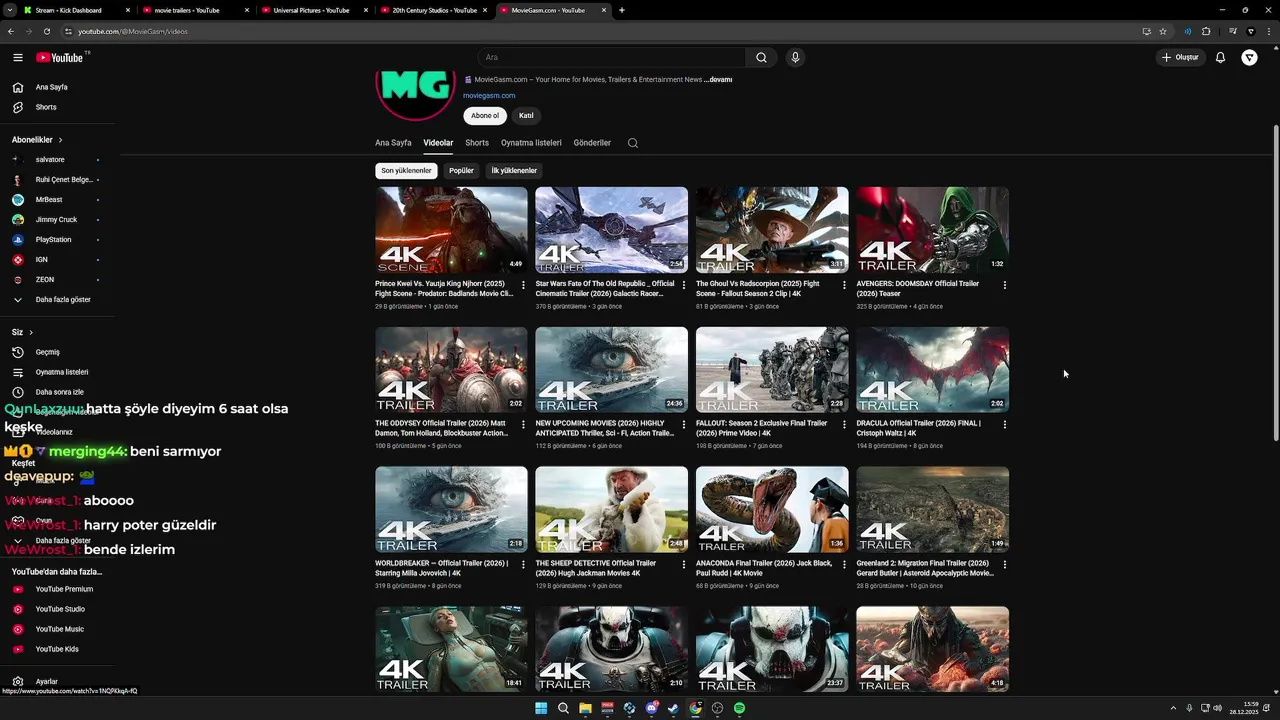Open the ANACONDA Final Trailer thumbnail

point(772,510)
